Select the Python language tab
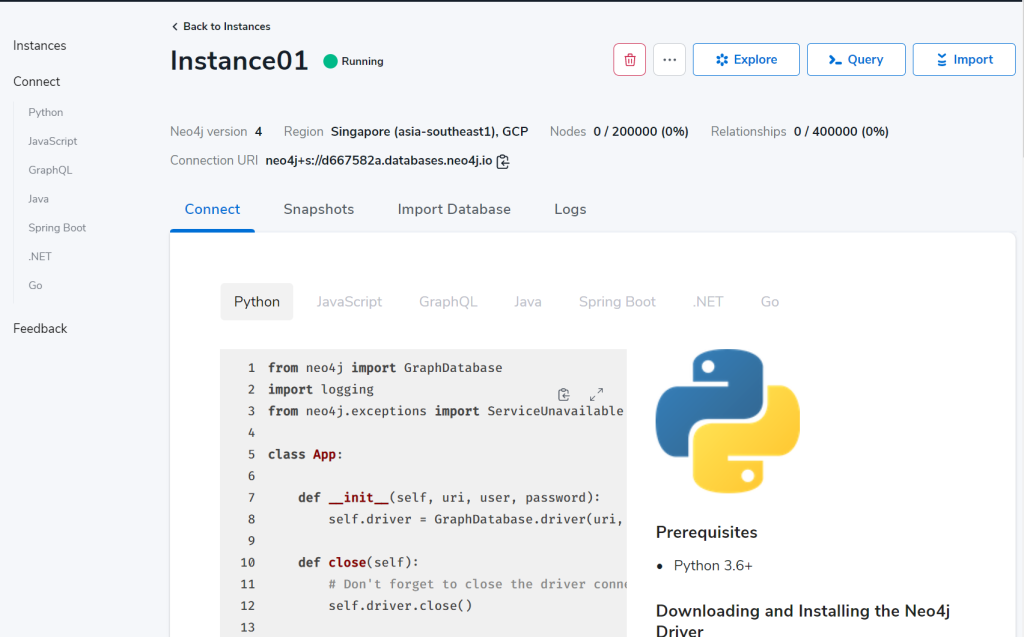Image resolution: width=1024 pixels, height=637 pixels. [x=257, y=302]
